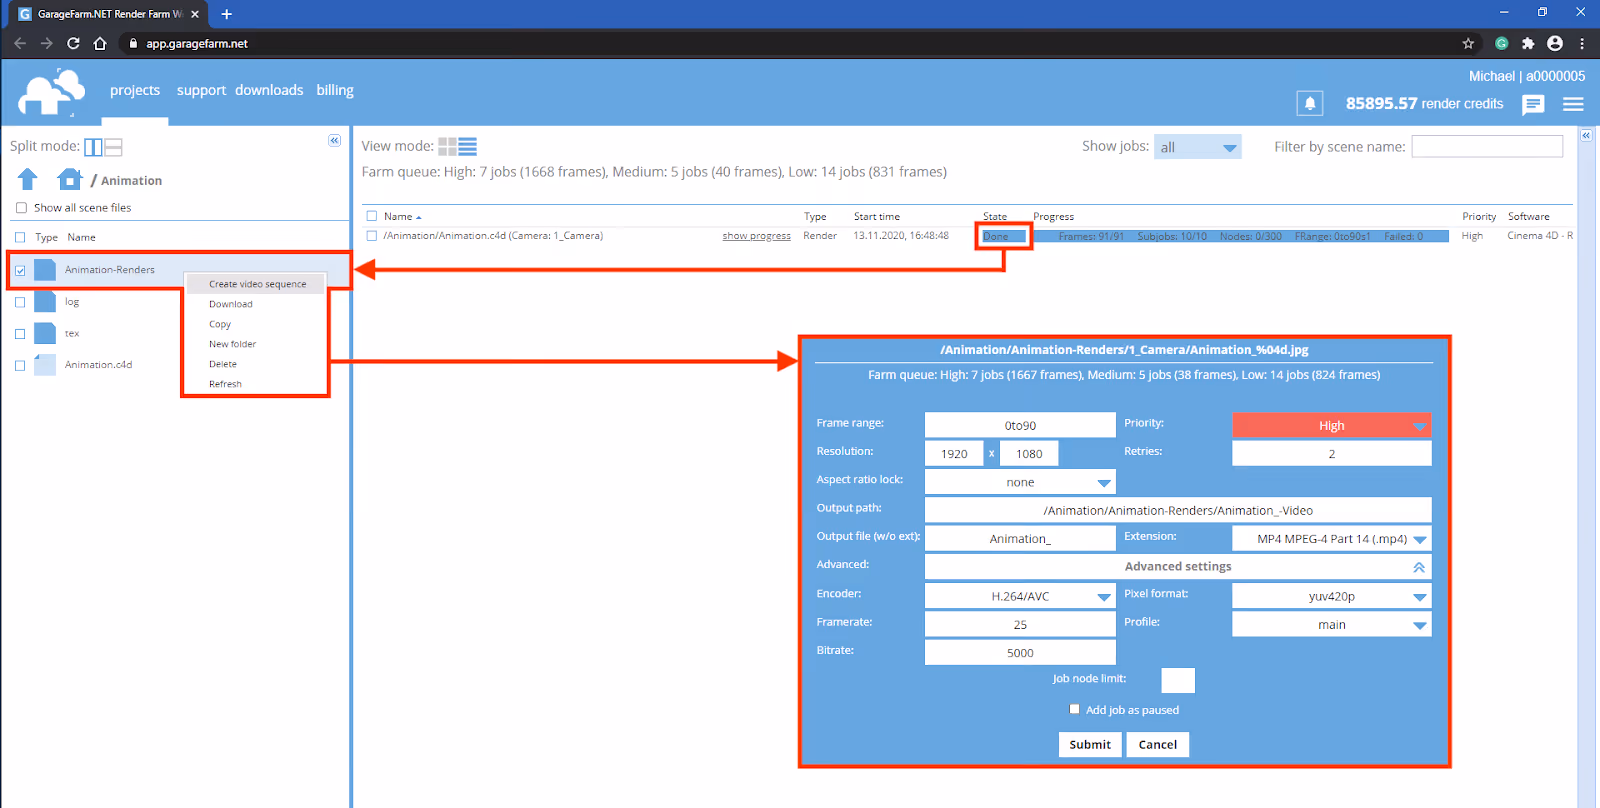Reload the page

coord(73,43)
